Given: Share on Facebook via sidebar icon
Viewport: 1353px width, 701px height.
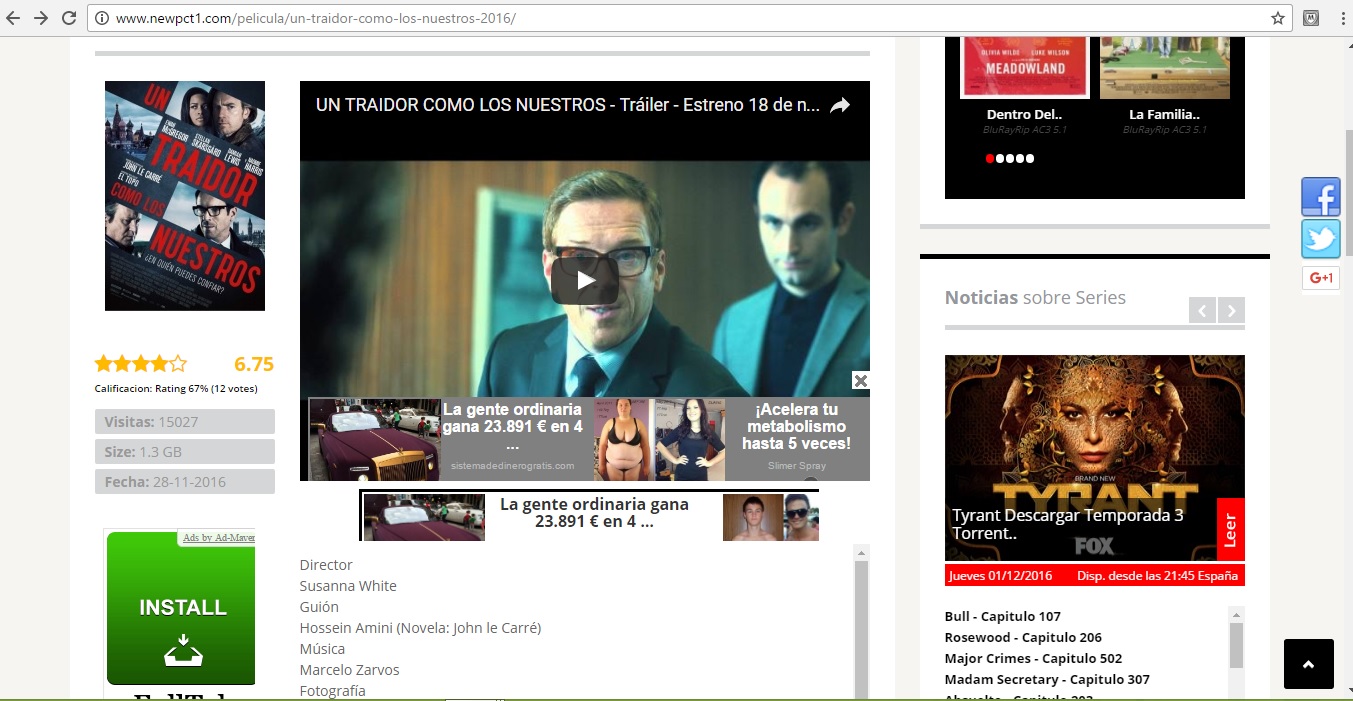Looking at the screenshot, I should pos(1321,197).
